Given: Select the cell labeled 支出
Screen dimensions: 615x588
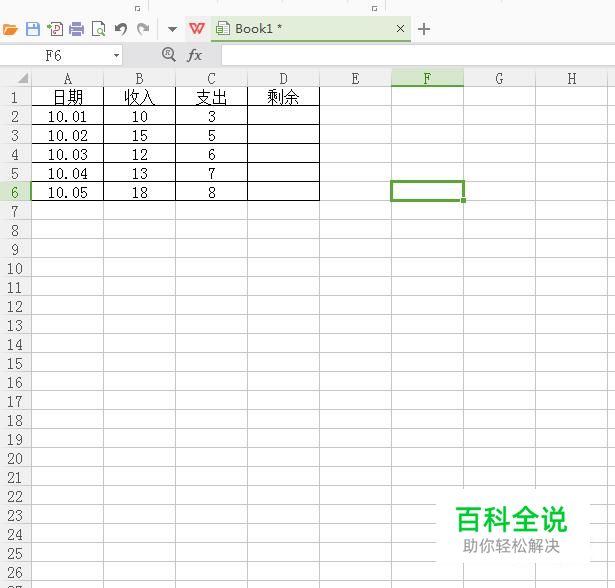Looking at the screenshot, I should tap(211, 97).
